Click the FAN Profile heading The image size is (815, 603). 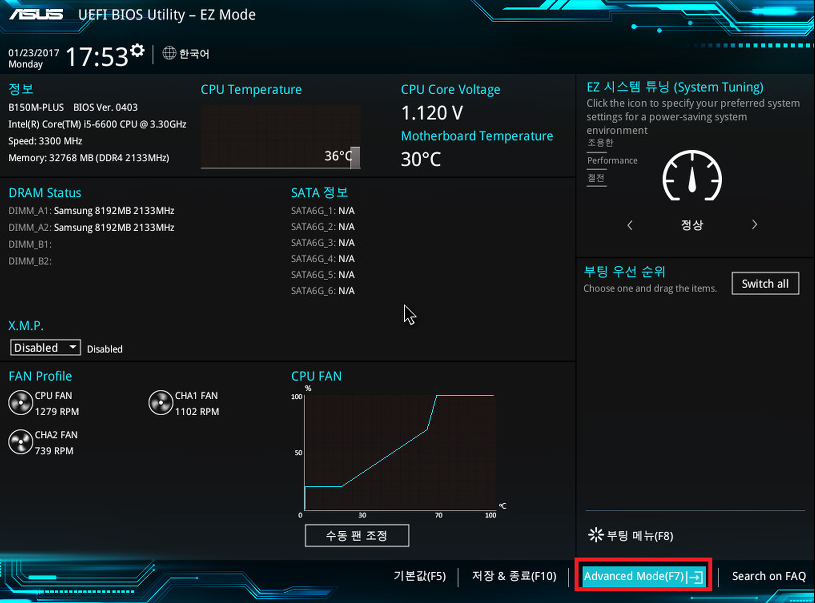pos(40,376)
